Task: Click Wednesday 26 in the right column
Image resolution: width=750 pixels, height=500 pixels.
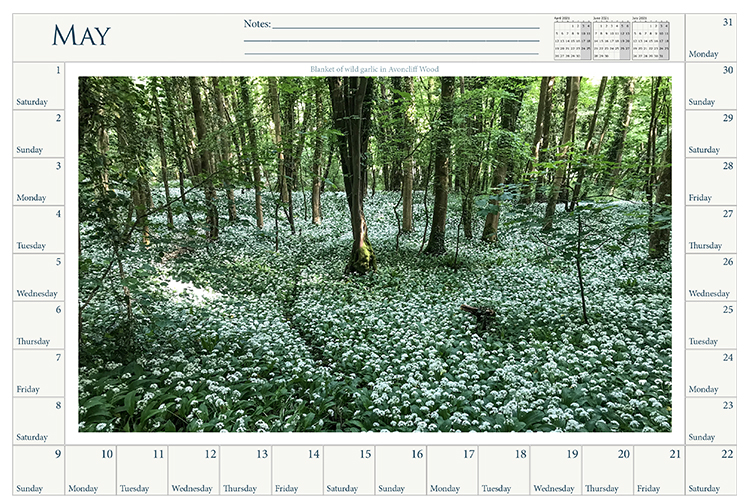Action: coord(711,278)
